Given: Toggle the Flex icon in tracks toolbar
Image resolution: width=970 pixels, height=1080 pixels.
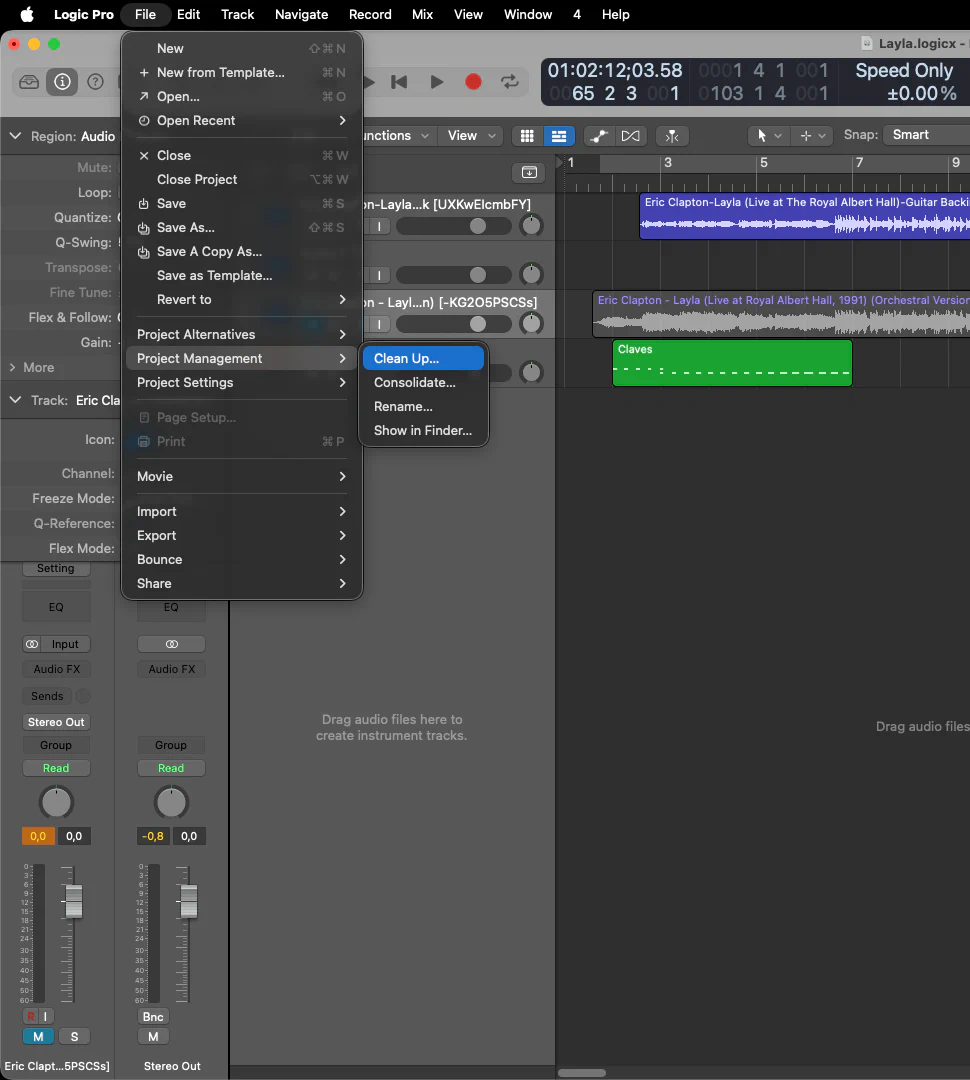Looking at the screenshot, I should (x=630, y=136).
